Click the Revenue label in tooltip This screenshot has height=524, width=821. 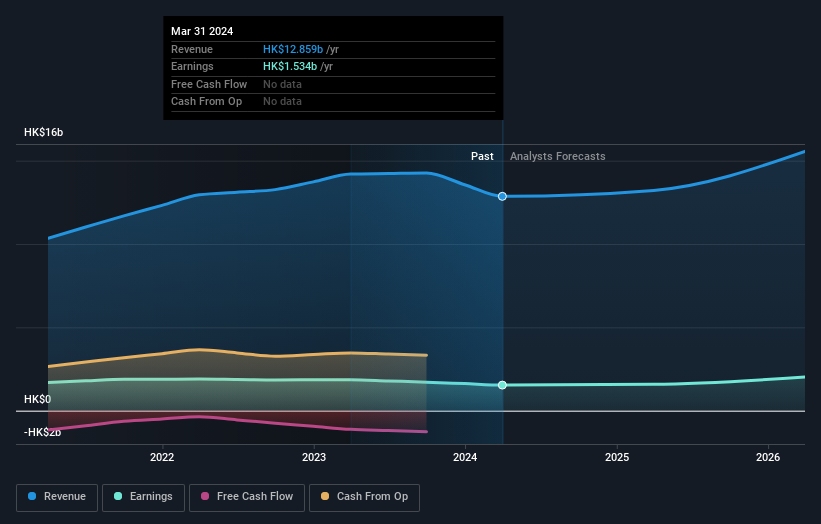192,49
